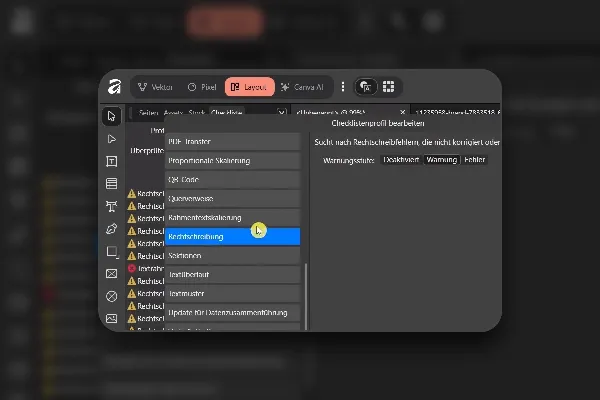Set Warnungsstufe to Warnung

point(442,160)
